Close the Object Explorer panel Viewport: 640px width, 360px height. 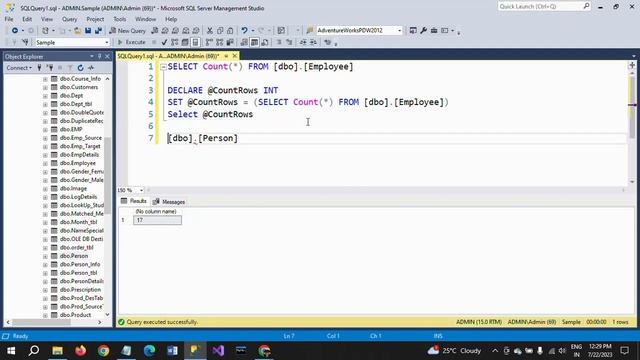pyautogui.click(x=107, y=56)
